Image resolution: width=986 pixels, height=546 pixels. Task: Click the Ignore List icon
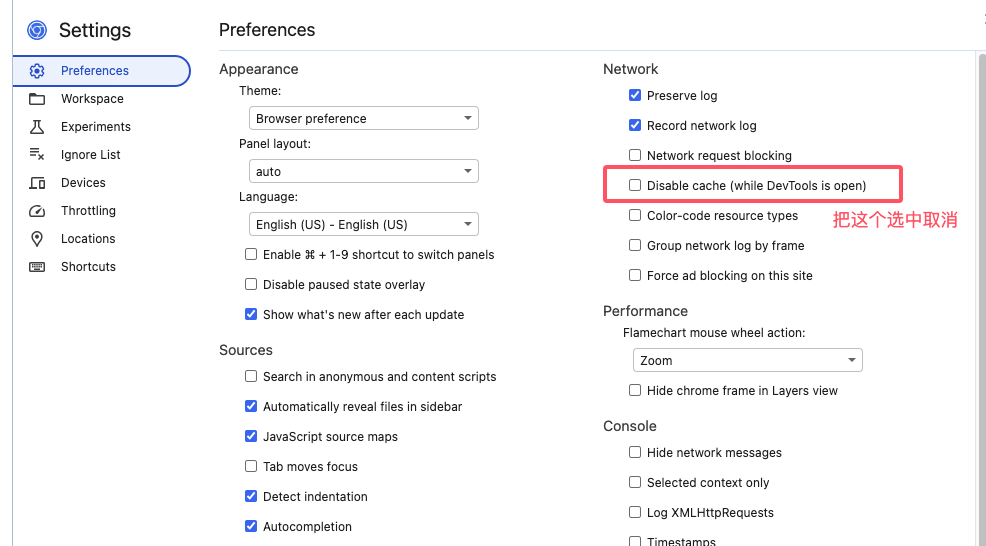click(37, 154)
